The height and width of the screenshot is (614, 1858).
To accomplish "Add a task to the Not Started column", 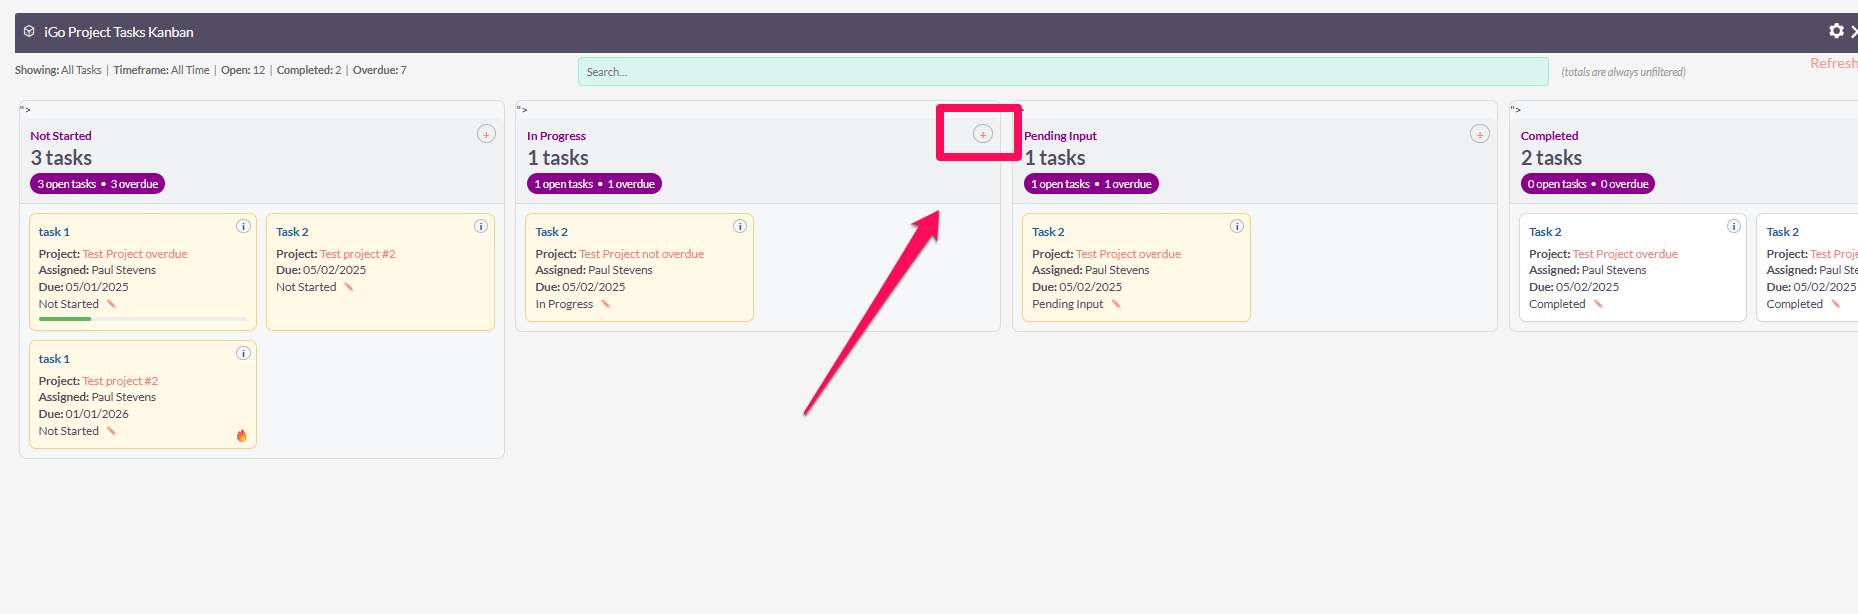I will (x=486, y=134).
